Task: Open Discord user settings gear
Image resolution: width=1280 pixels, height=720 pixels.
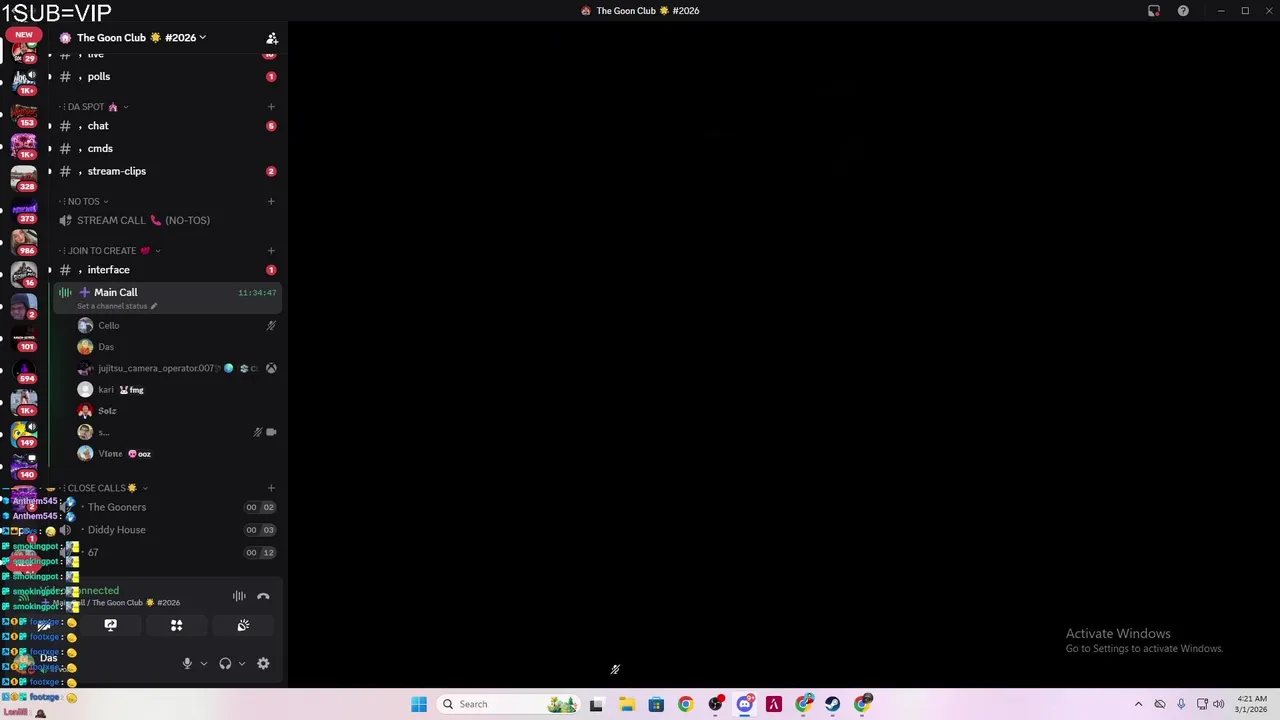Action: [x=263, y=663]
